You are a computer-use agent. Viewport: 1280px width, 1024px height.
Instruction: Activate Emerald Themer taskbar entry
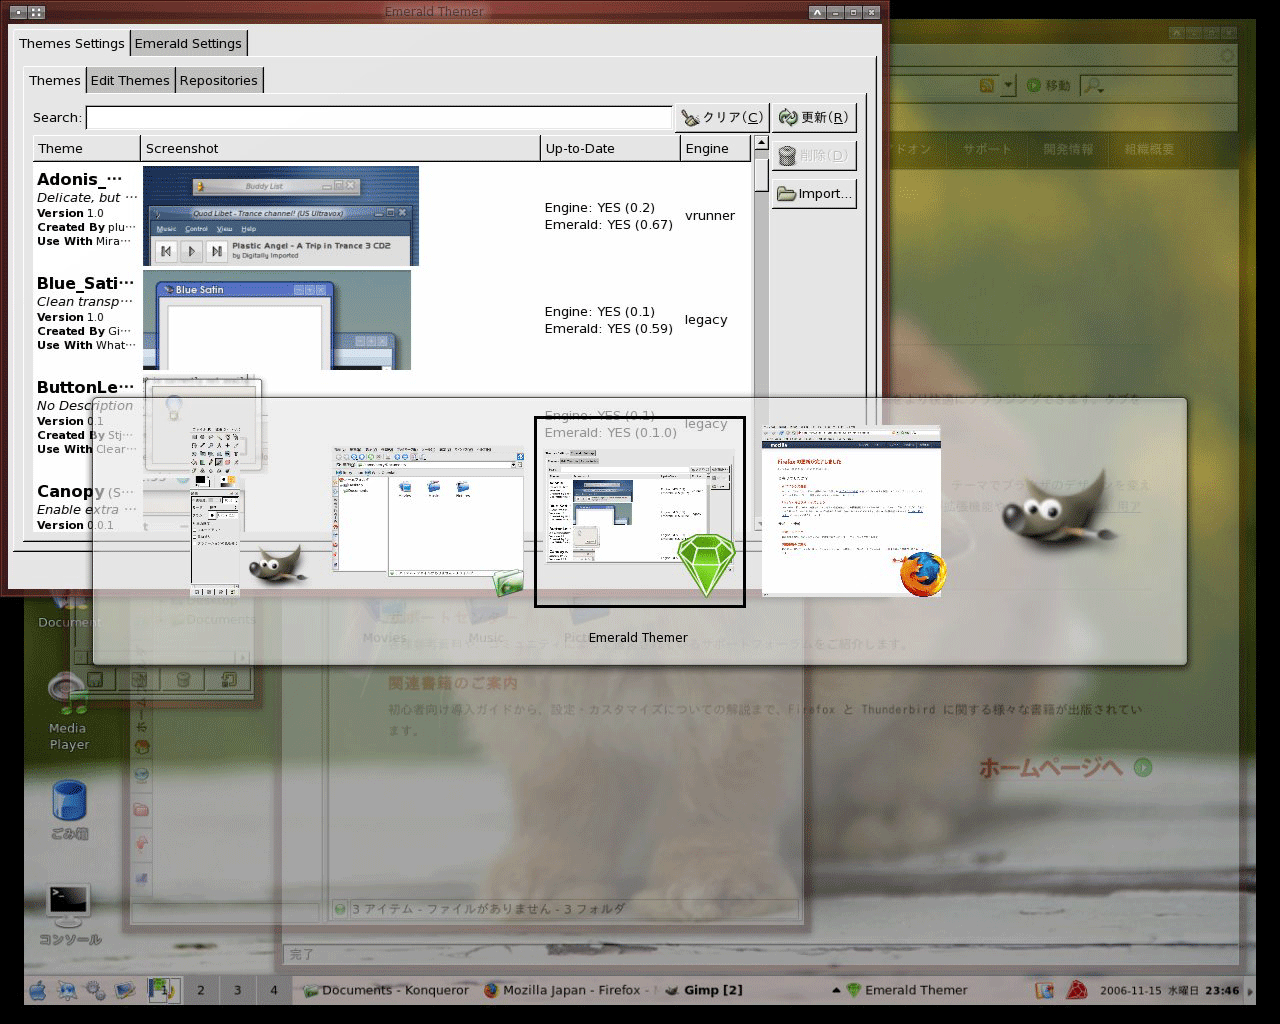[x=907, y=990]
